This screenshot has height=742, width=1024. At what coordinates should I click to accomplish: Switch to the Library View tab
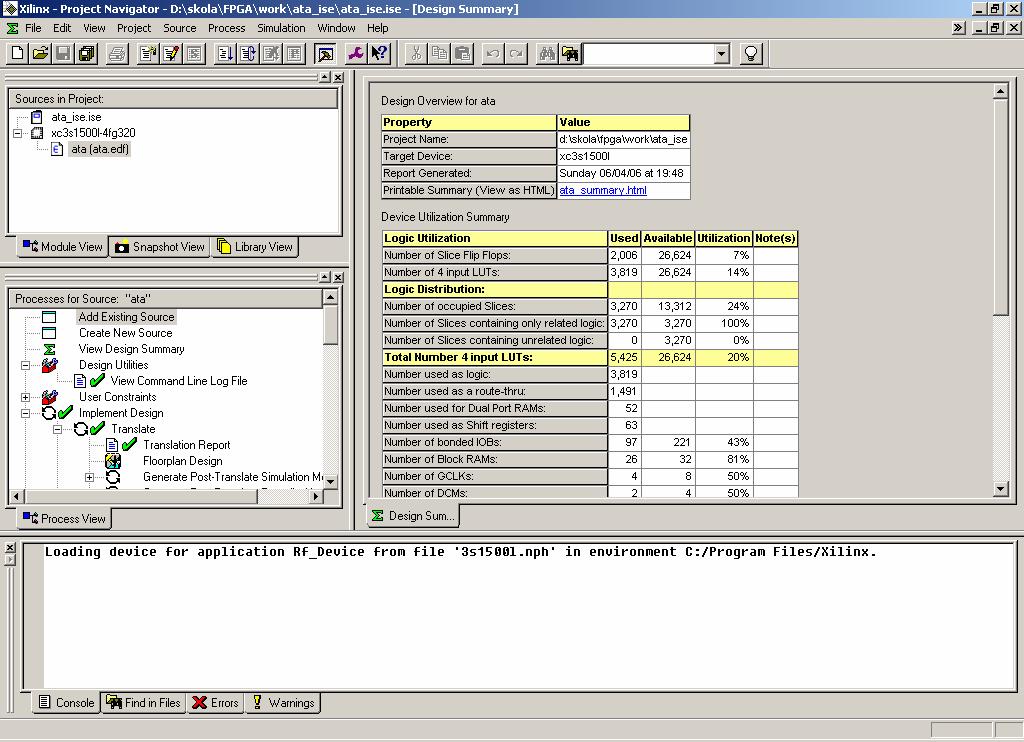(x=255, y=247)
